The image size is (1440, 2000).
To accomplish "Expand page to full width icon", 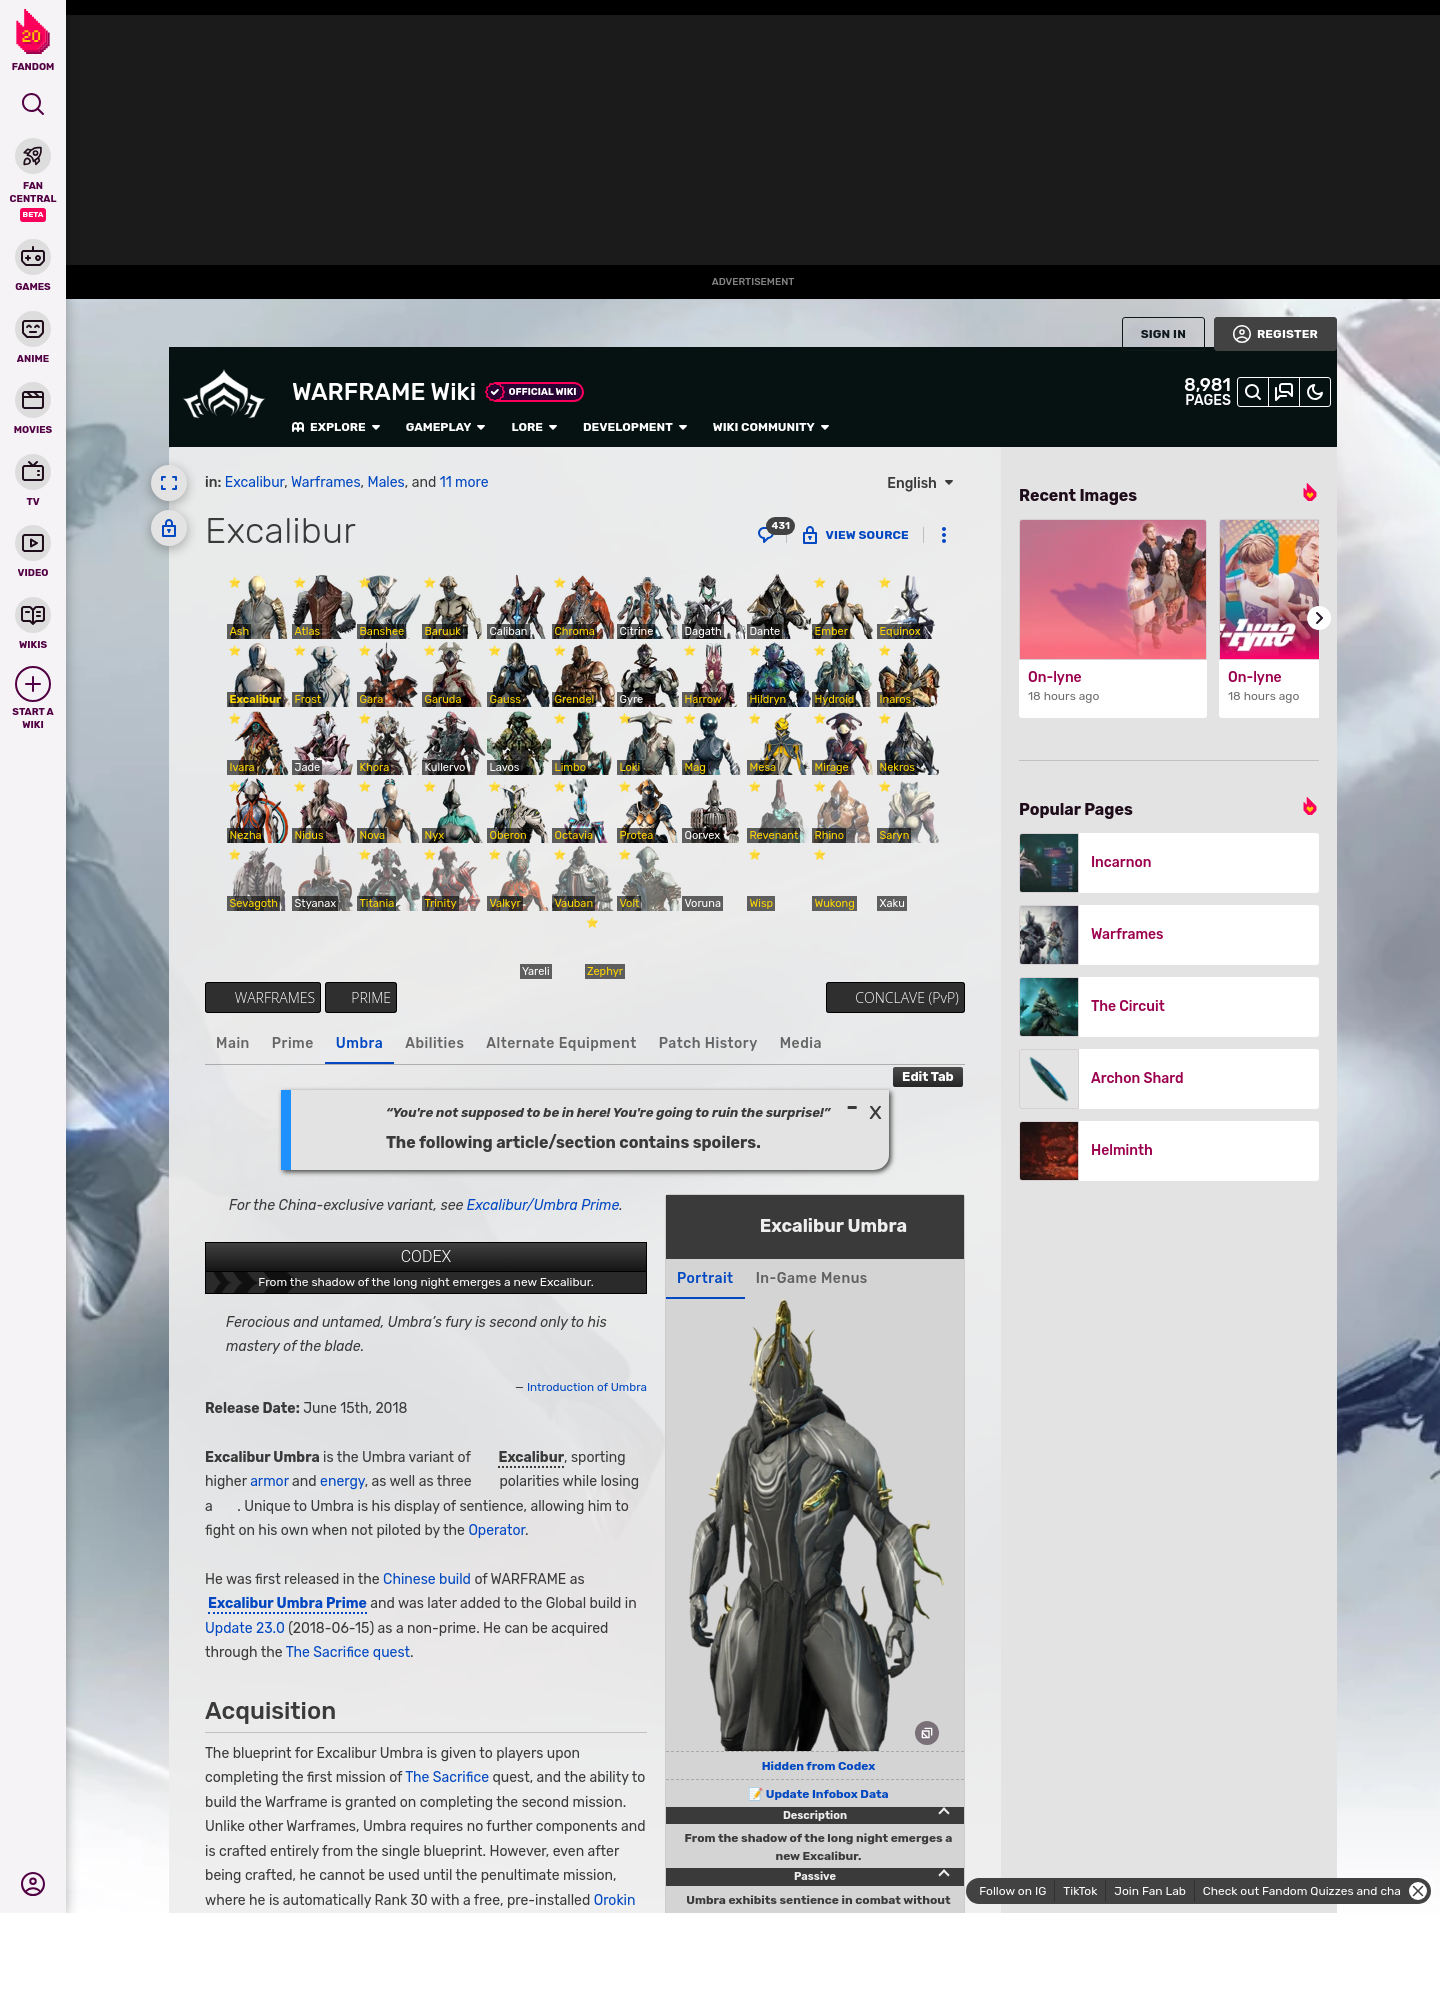I will coord(169,483).
